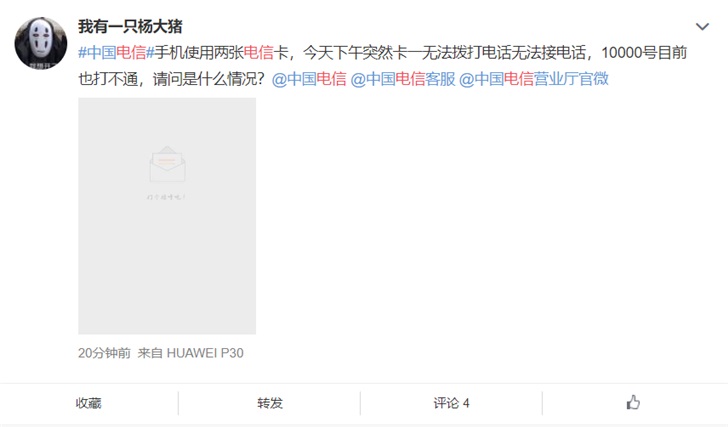Screen dimensions: 728x427
Task: Open the #中国电信# hashtag topic
Action: point(116,52)
